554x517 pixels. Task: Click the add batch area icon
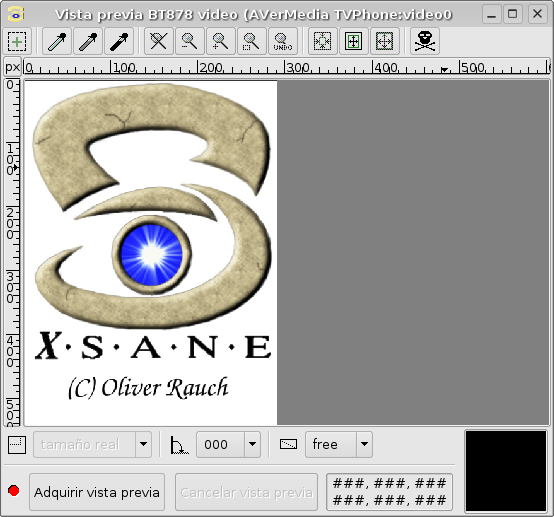click(x=17, y=41)
